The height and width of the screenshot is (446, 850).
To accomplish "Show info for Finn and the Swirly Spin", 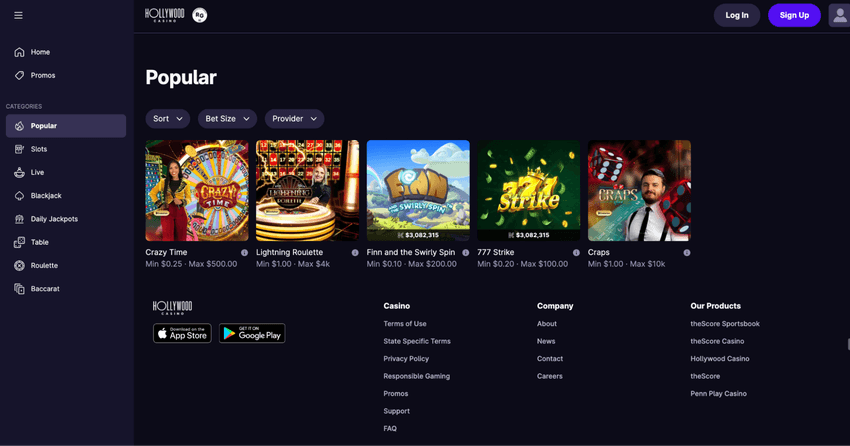I will point(466,253).
